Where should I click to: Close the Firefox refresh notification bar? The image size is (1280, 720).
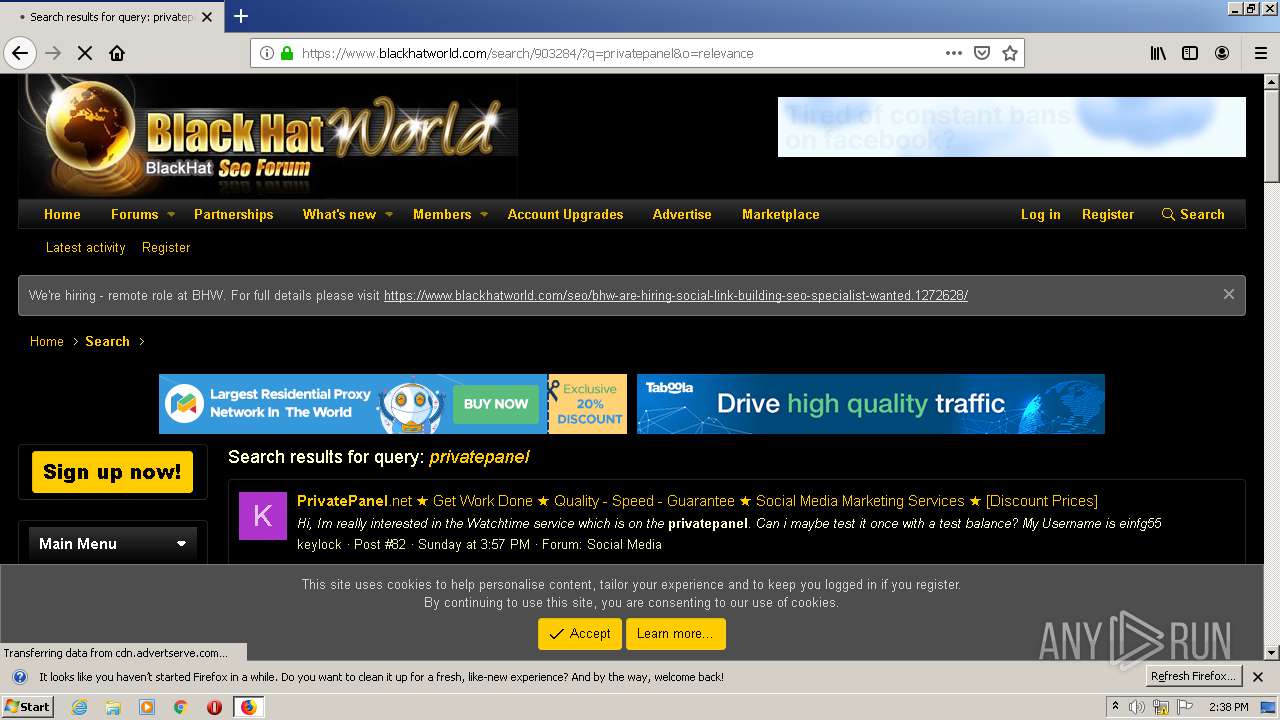pyautogui.click(x=1258, y=677)
